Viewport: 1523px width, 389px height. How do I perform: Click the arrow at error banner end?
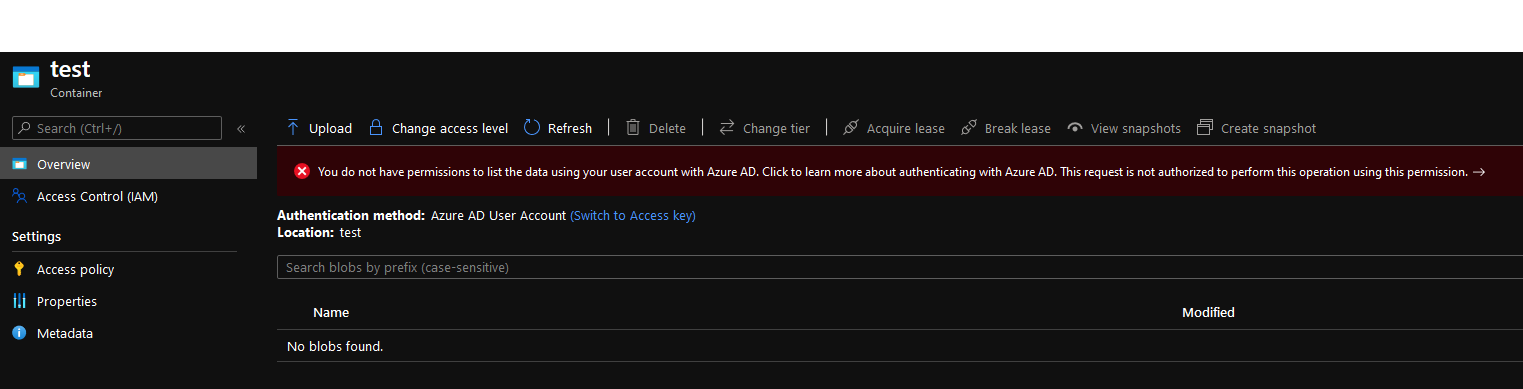1480,172
